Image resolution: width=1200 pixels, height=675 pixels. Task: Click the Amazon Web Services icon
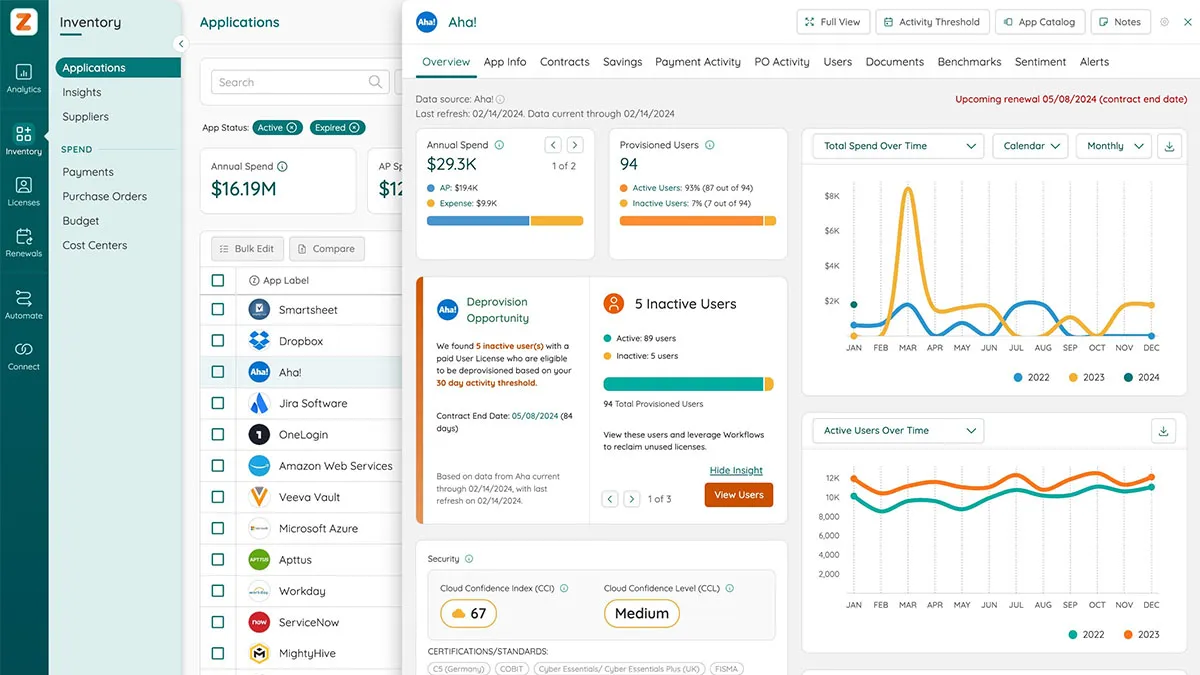point(259,466)
